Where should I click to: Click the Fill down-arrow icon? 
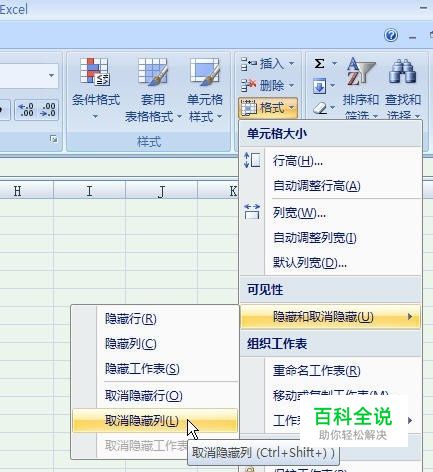[319, 86]
